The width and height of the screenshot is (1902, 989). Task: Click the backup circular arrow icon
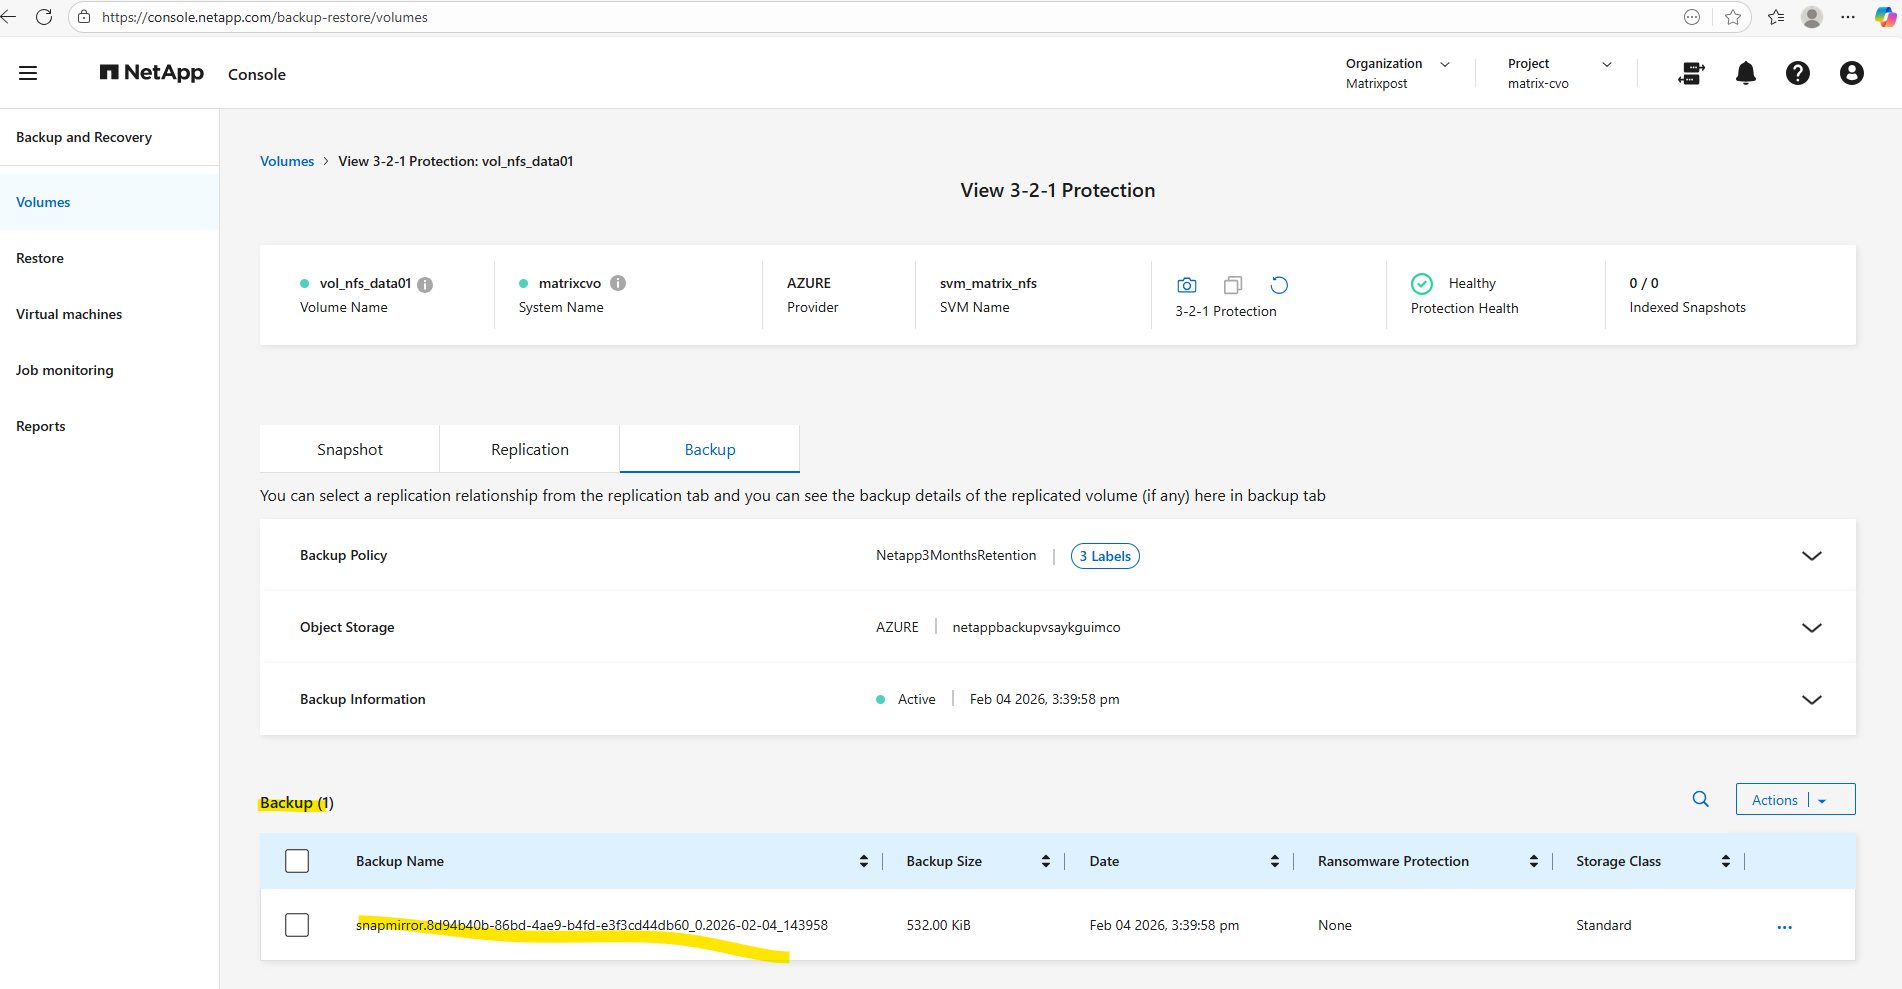(1279, 285)
